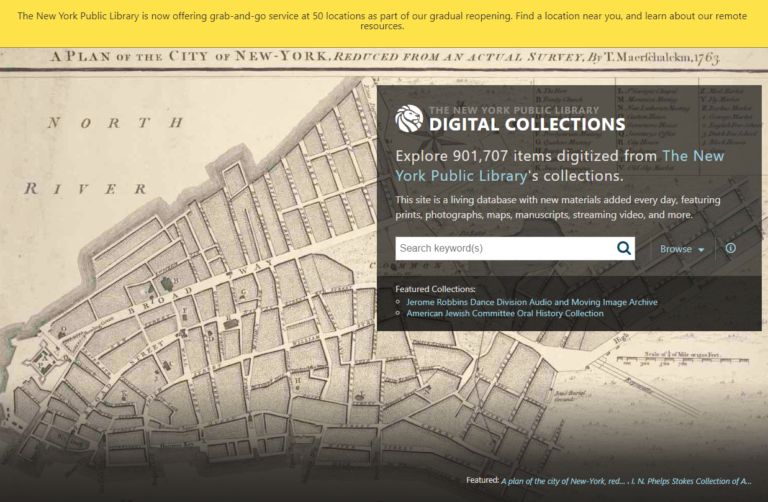This screenshot has height=502, width=768.
Task: Open American Jewish Committee Oral History Collection
Action: [505, 313]
